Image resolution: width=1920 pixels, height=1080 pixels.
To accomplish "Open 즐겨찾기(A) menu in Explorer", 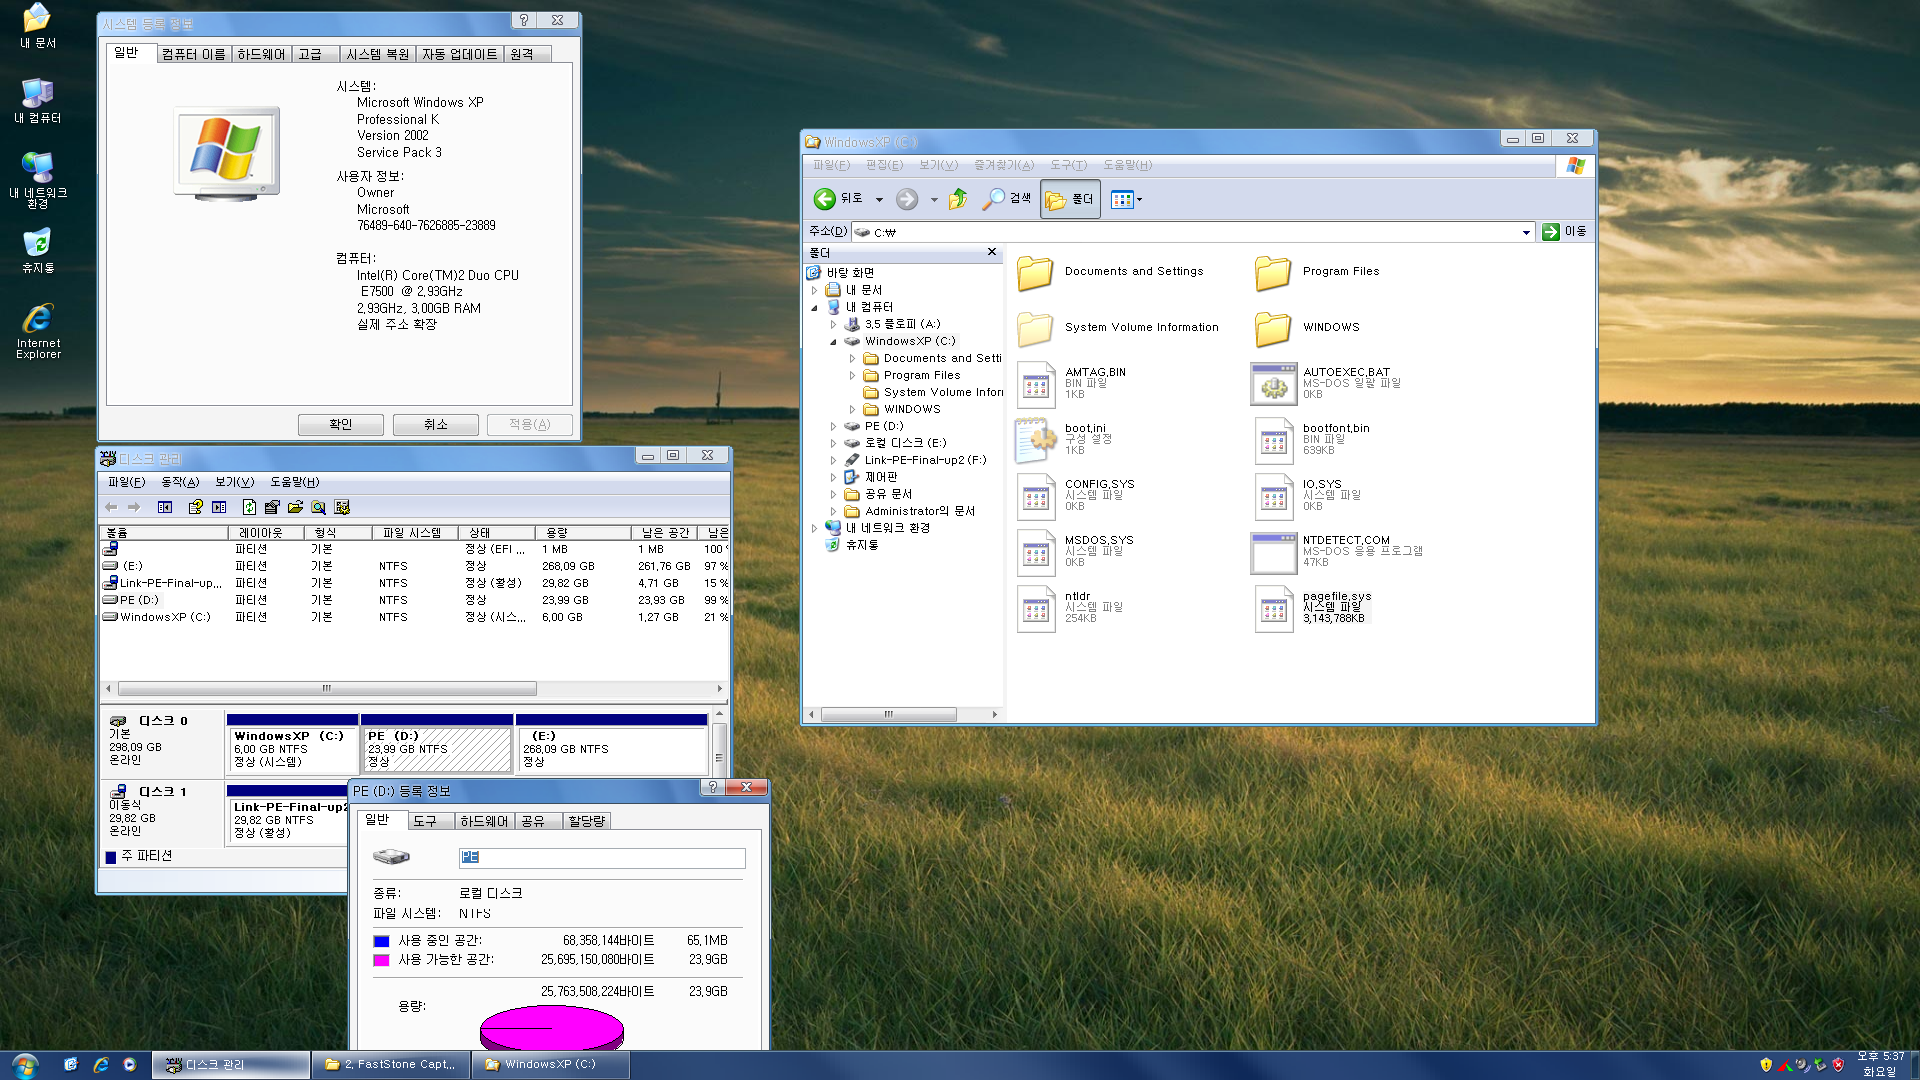I will 1003,165.
